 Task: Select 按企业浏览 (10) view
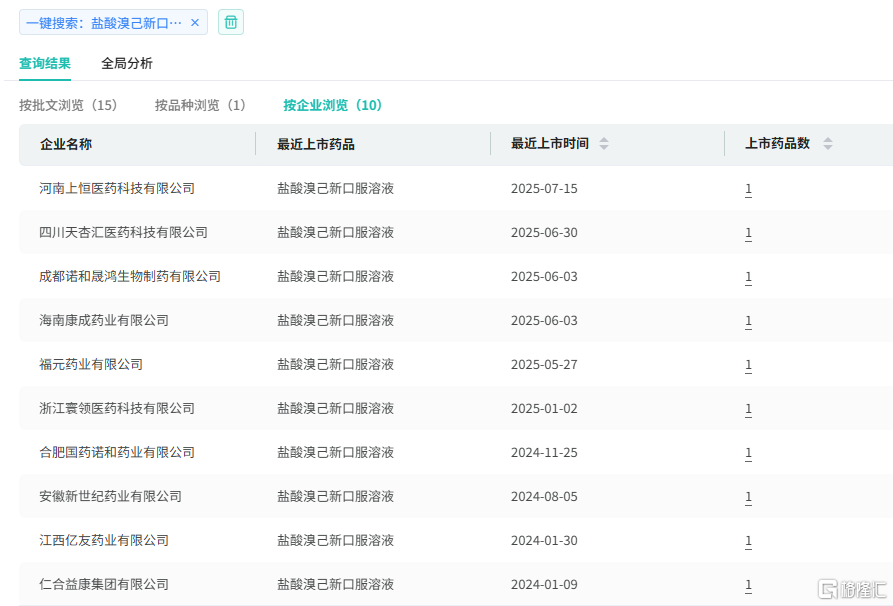[333, 105]
